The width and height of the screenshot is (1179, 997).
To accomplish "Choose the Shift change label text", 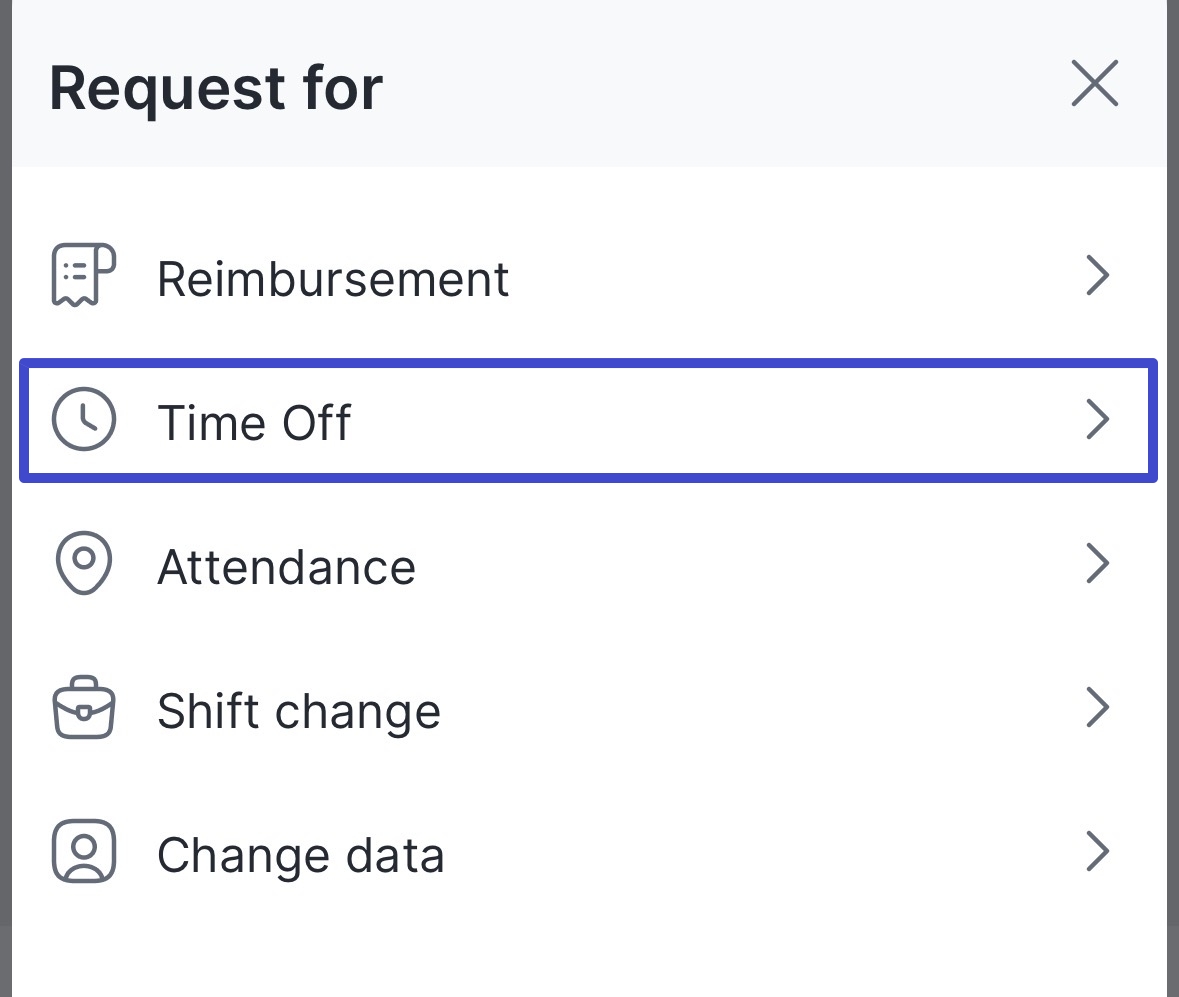I will 298,711.
